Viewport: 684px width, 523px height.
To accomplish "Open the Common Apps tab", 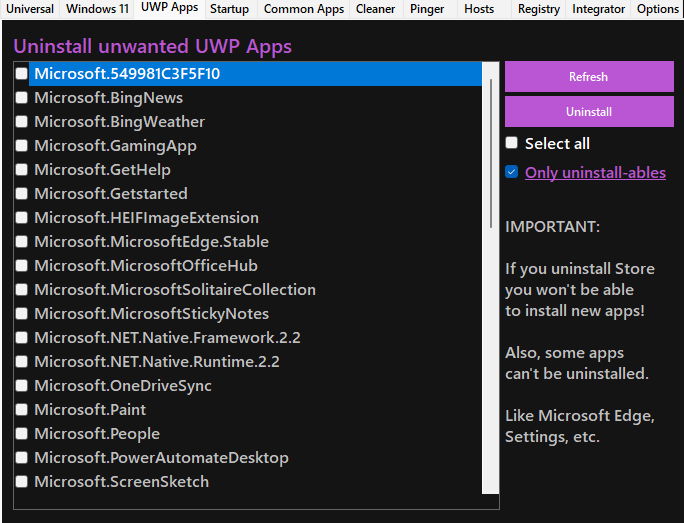I will (304, 9).
